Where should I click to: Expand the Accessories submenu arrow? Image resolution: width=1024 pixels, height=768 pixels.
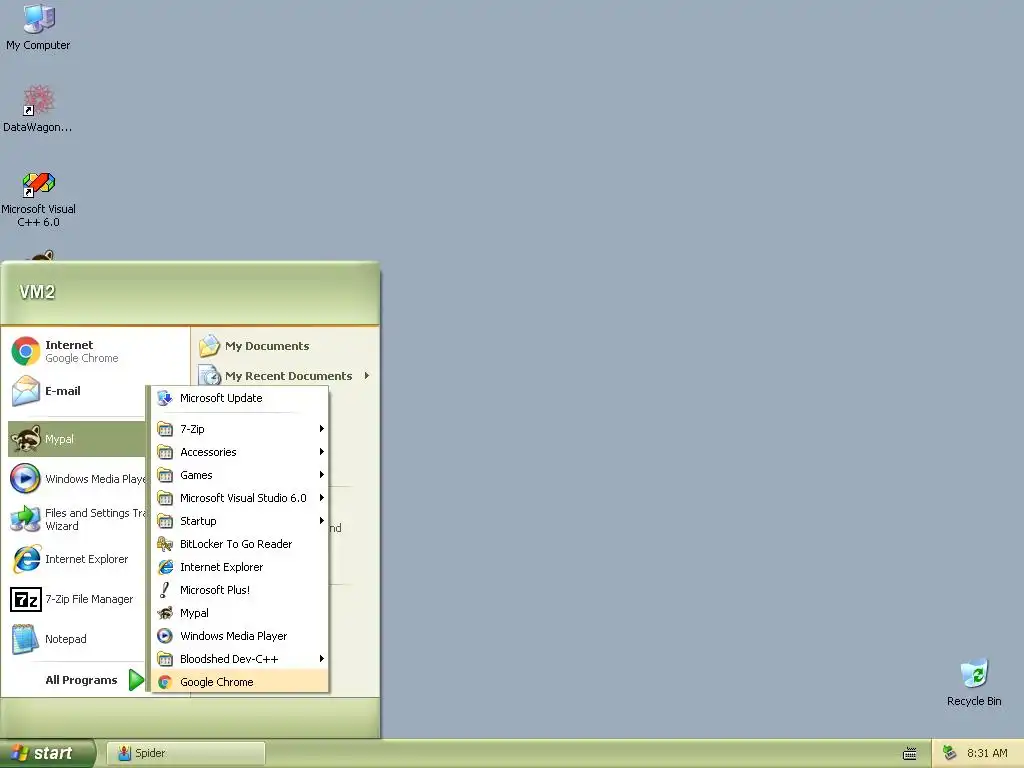[321, 452]
